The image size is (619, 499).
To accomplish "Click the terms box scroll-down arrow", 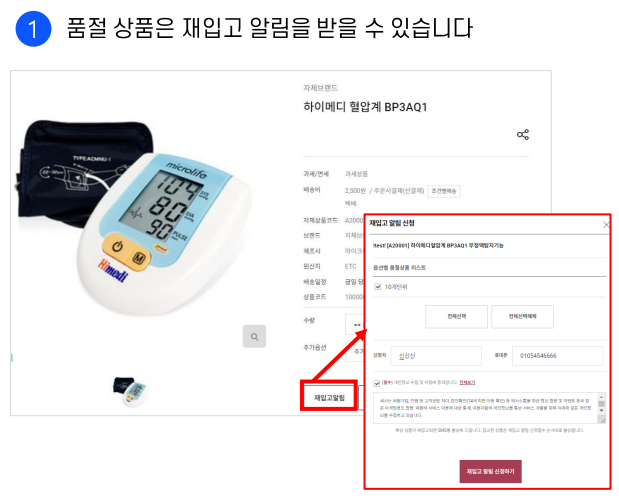I will coord(601,411).
